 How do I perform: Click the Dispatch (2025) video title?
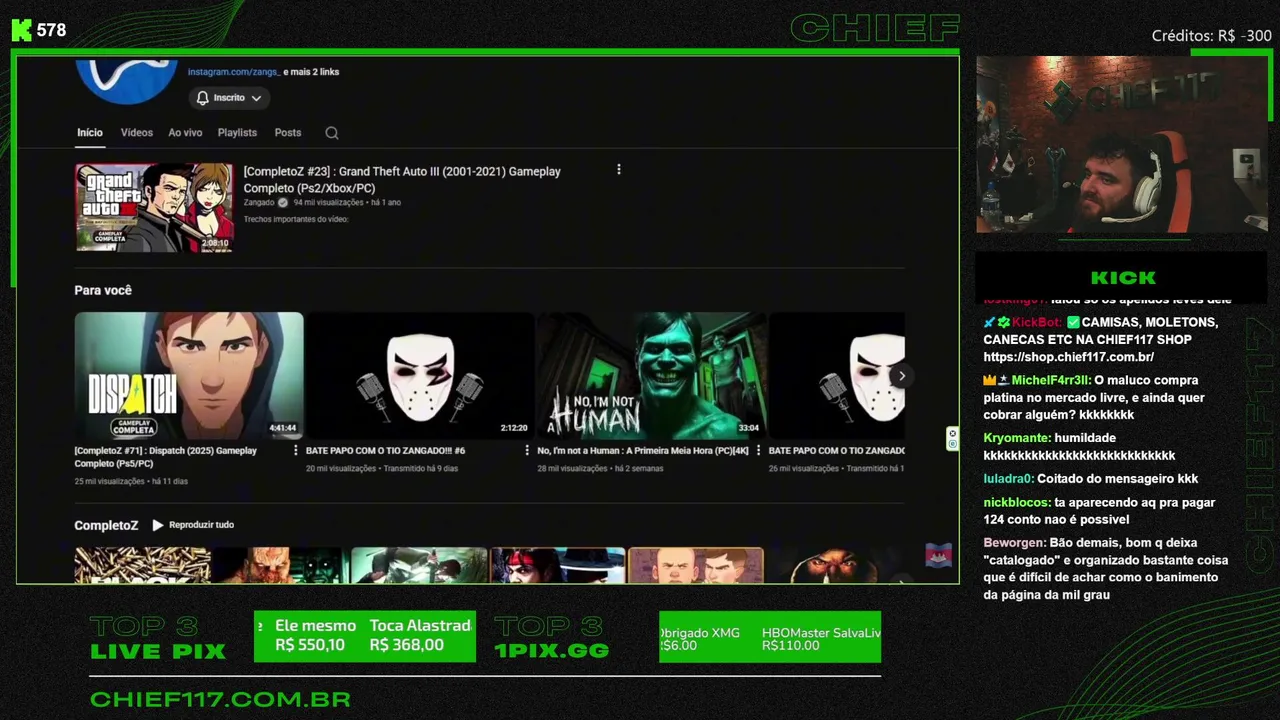[166, 457]
